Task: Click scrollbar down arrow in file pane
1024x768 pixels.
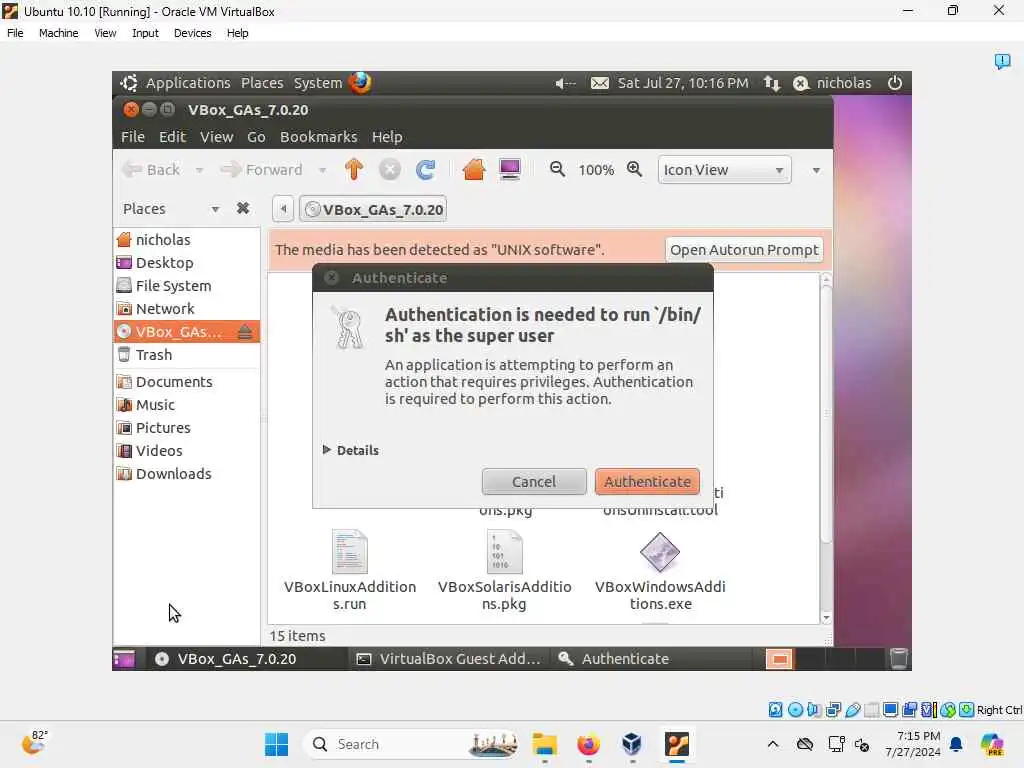Action: coord(826,617)
